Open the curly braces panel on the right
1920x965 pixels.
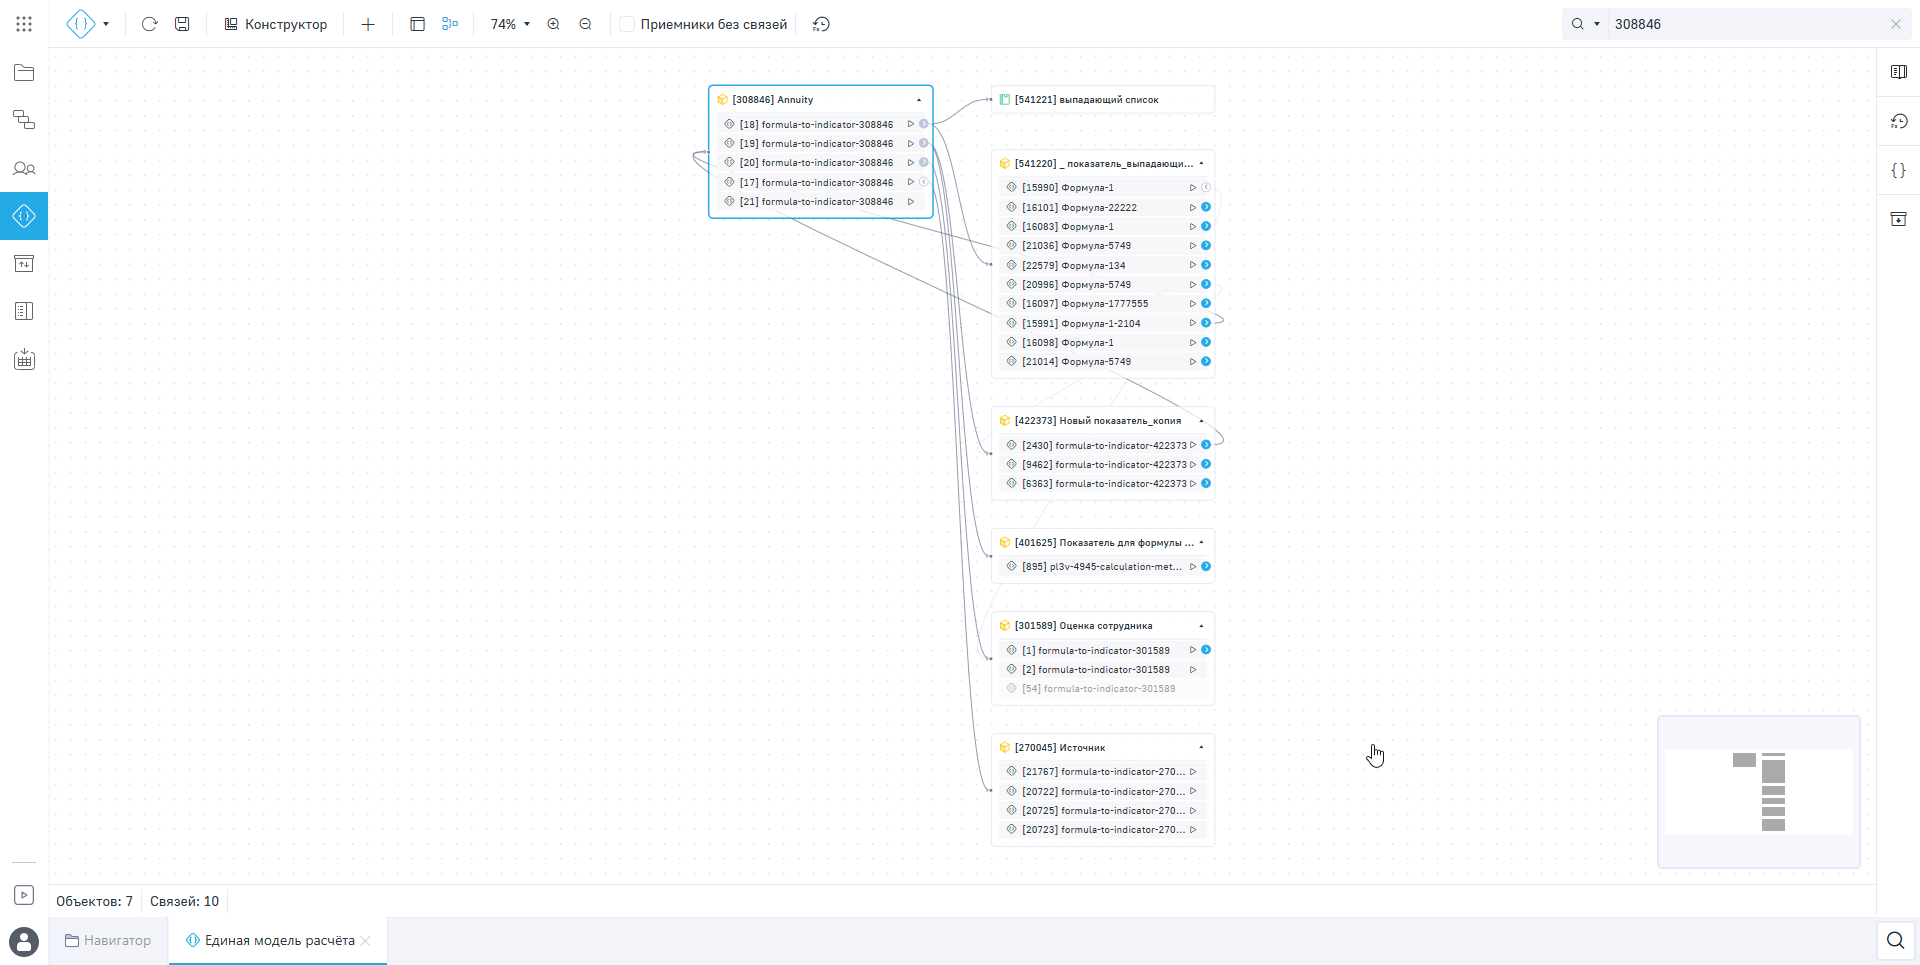1898,170
